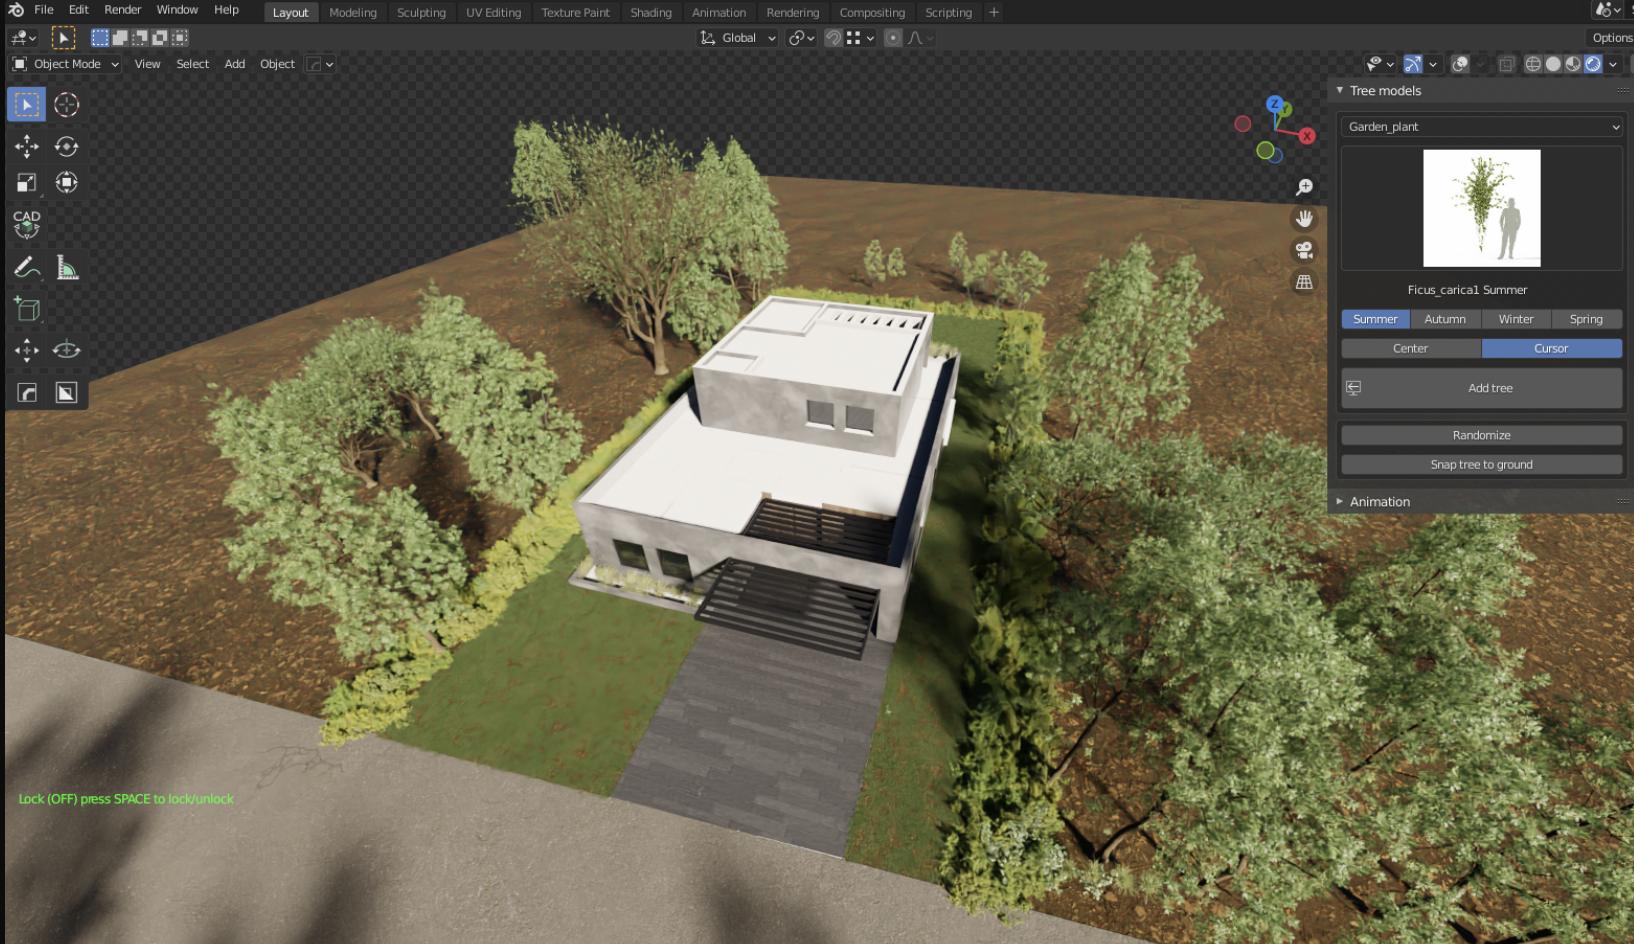Screen dimensions: 1634x944
Task: Switch to the Shading workspace tab
Action: [x=650, y=13]
